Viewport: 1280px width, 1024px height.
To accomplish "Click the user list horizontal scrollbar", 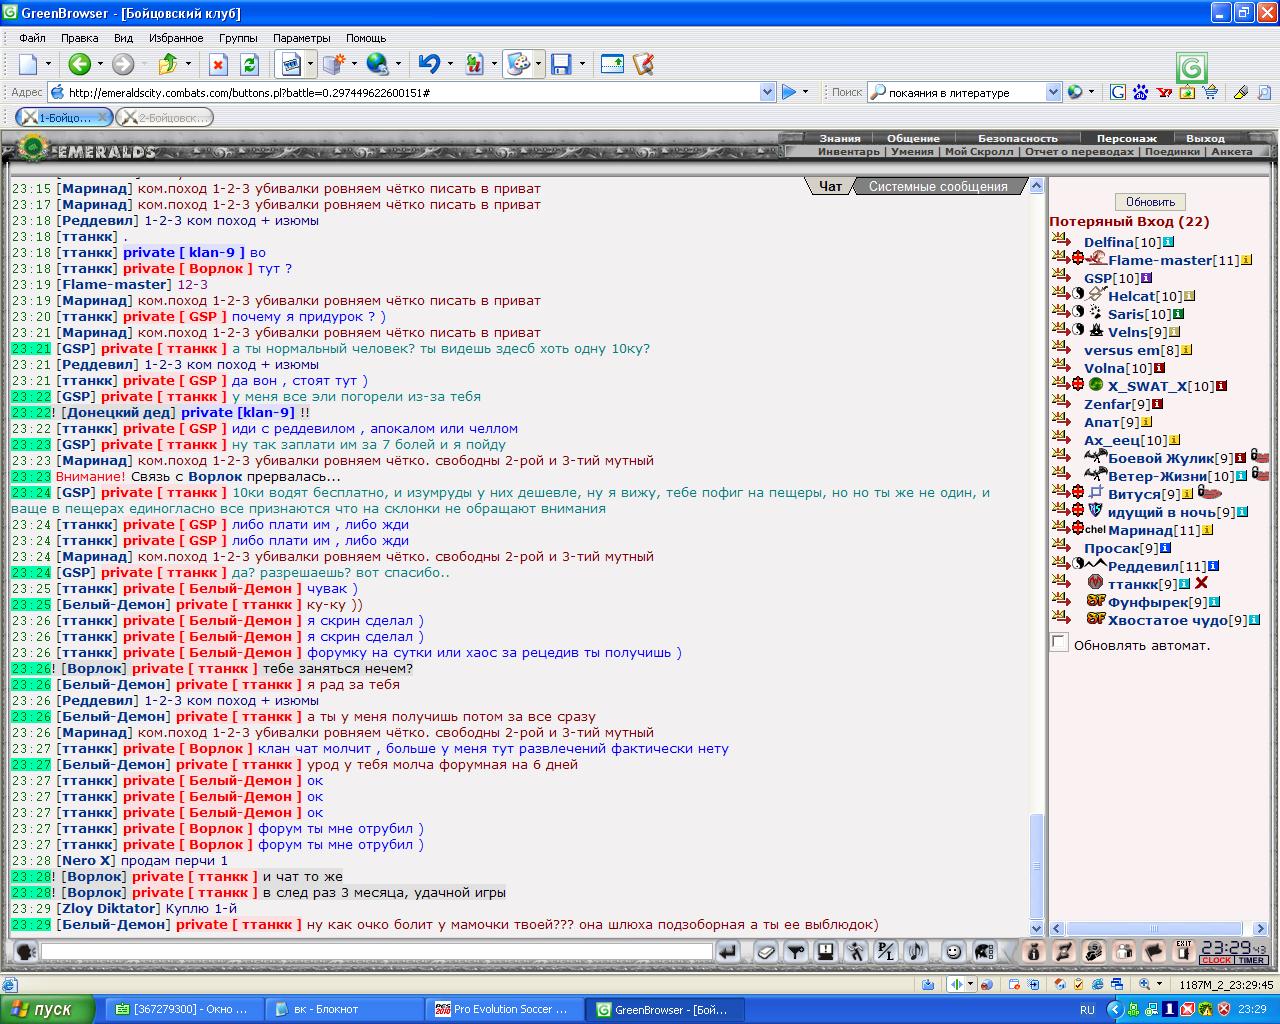I will (1152, 928).
